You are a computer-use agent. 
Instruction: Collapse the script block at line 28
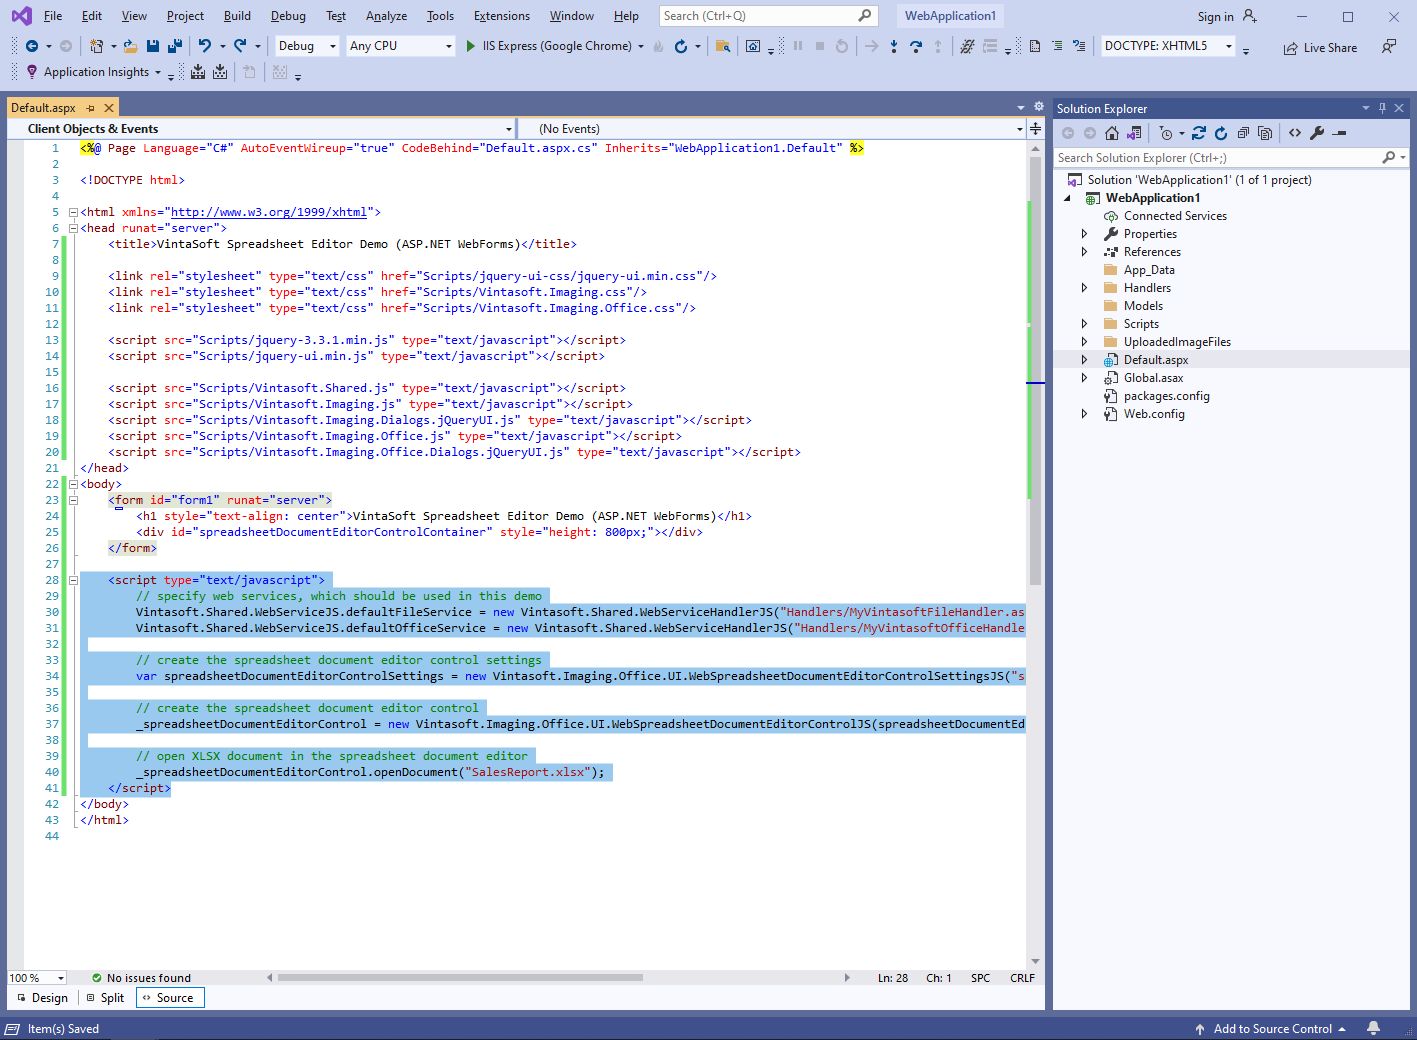tap(73, 580)
